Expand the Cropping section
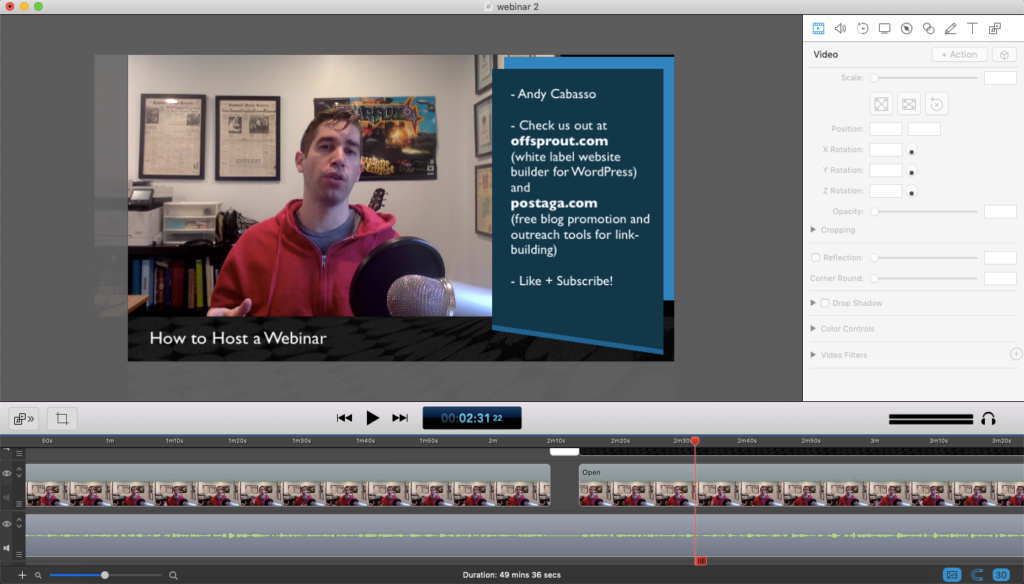The image size is (1024, 584). (x=813, y=230)
